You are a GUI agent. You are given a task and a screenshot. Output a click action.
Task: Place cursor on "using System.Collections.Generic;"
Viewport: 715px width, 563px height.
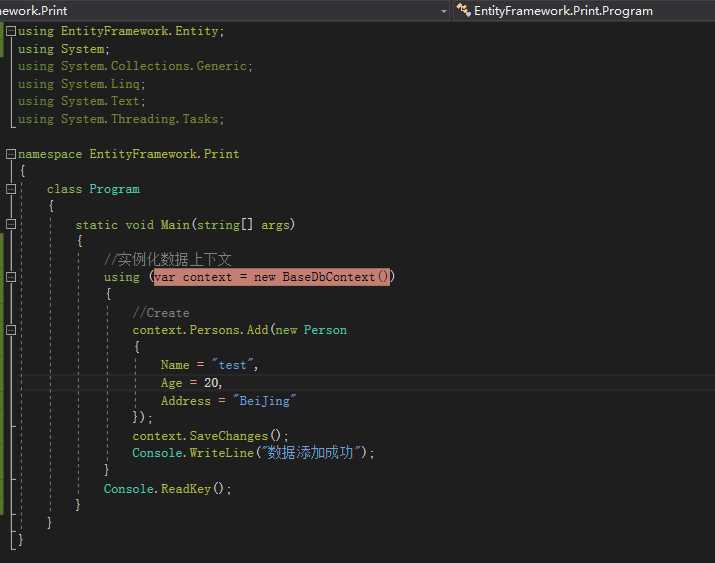(135, 66)
